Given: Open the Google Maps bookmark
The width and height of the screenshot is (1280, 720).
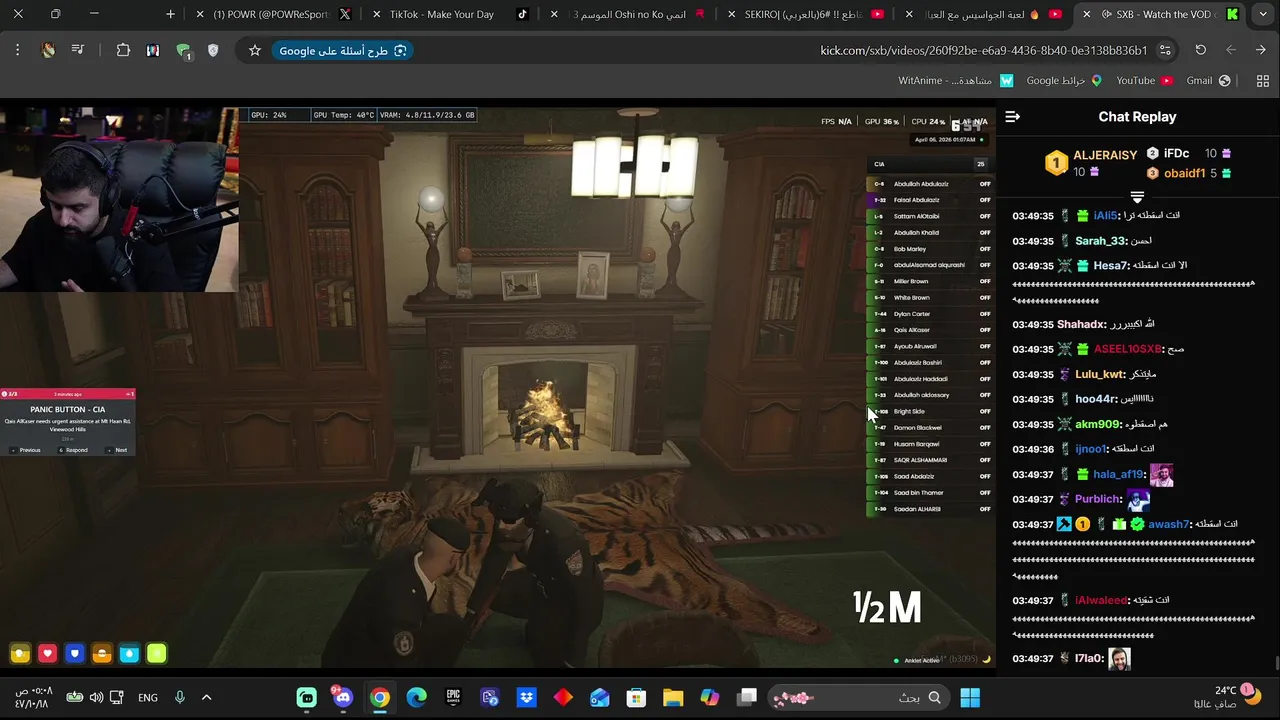Looking at the screenshot, I should click(1064, 81).
